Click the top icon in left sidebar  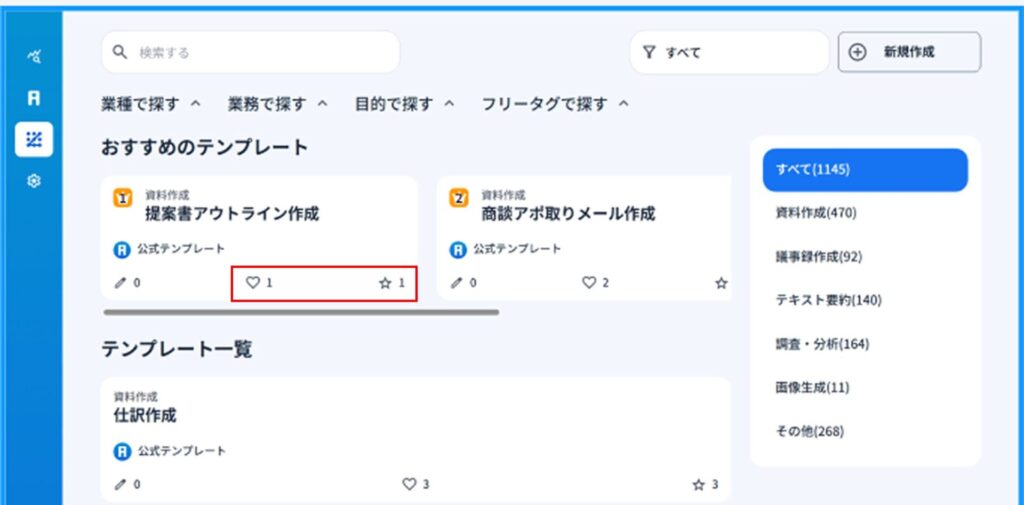(34, 57)
